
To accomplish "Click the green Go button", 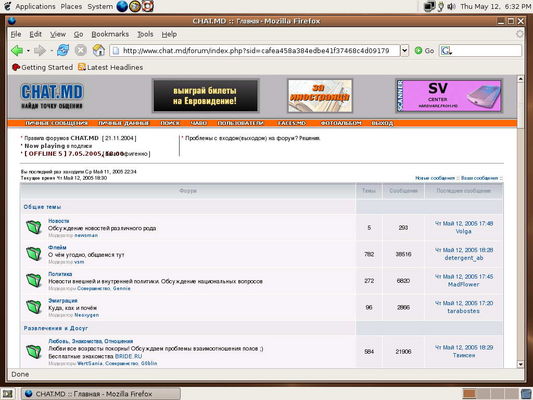I will 424,51.
